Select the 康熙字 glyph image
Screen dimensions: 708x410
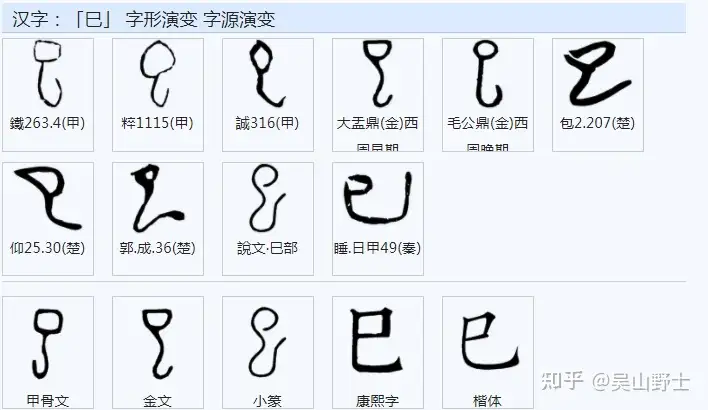[376, 340]
